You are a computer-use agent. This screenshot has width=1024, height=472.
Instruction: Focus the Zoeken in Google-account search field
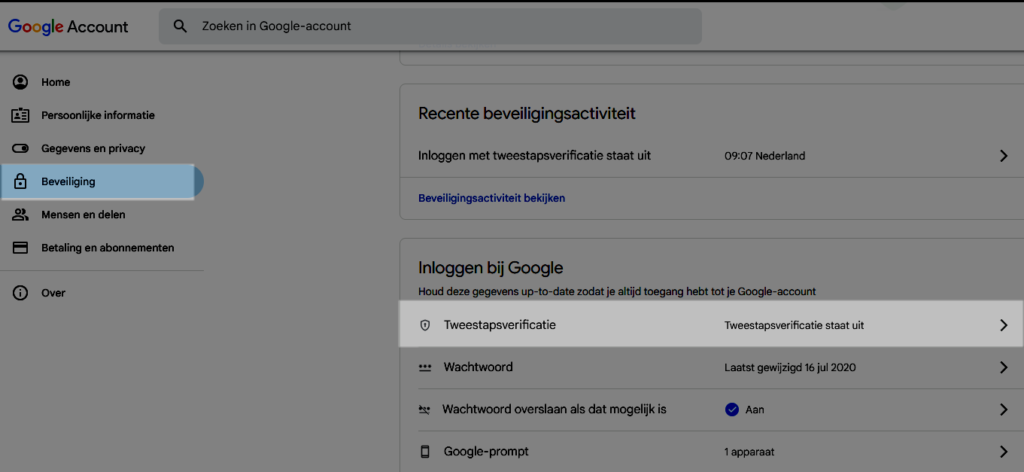pyautogui.click(x=430, y=26)
